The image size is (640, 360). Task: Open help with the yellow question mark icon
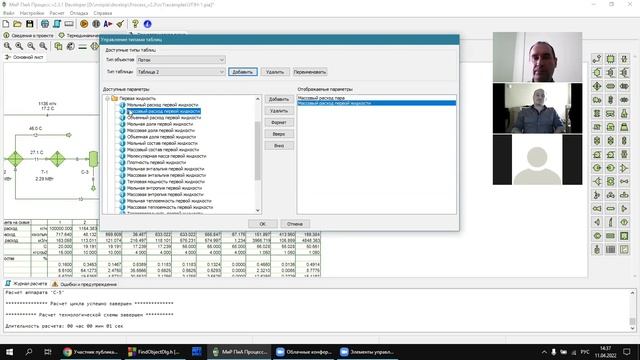135,24
